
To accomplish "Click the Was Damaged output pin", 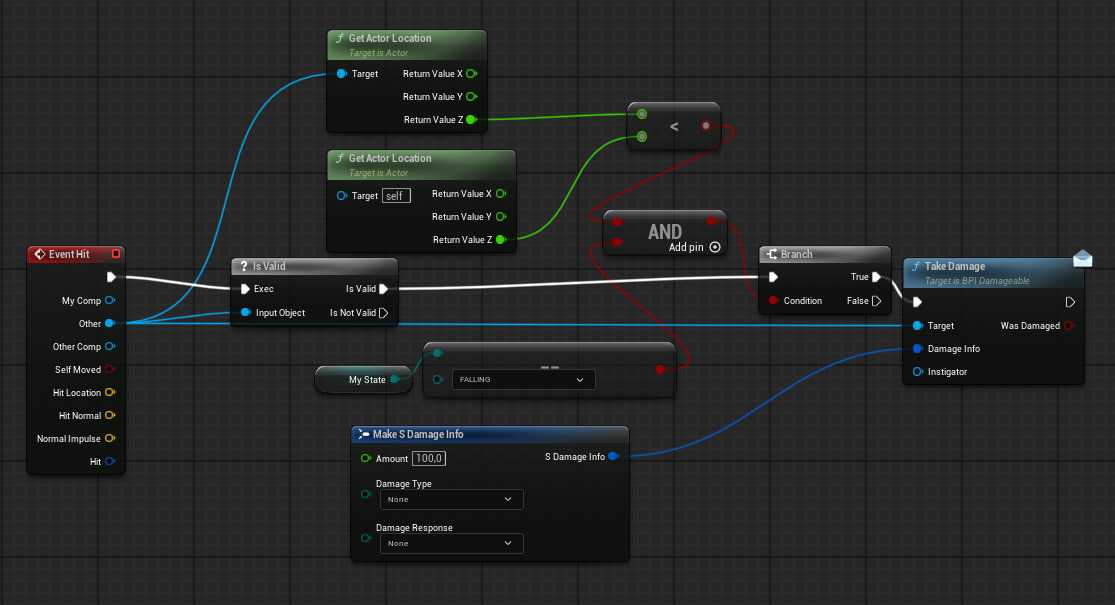I will pos(1068,326).
